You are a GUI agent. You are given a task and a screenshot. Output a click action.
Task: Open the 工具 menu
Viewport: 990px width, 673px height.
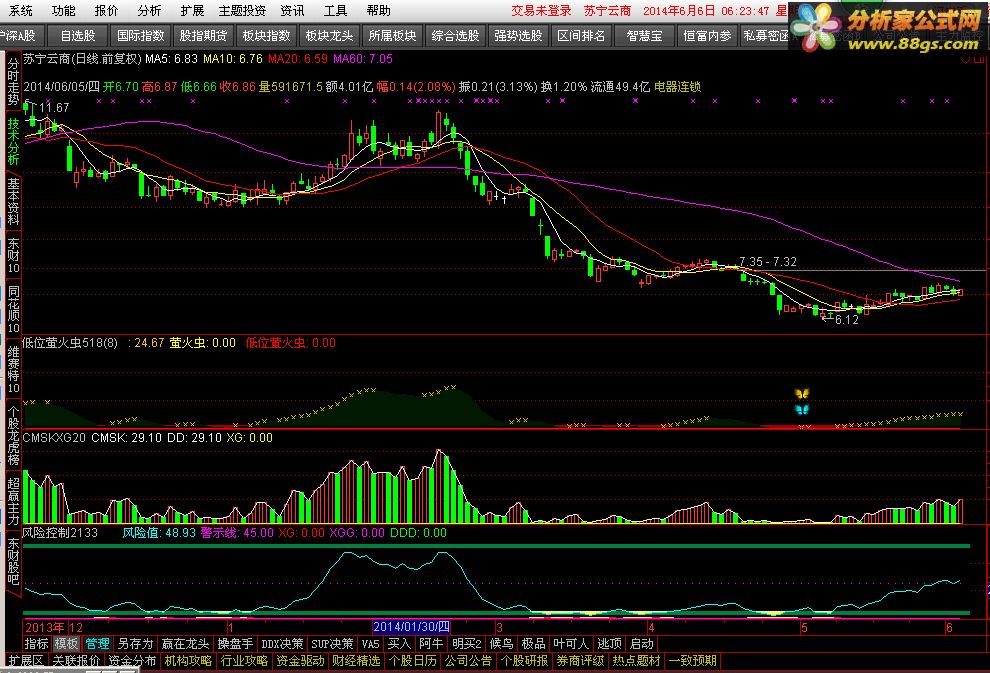(335, 11)
